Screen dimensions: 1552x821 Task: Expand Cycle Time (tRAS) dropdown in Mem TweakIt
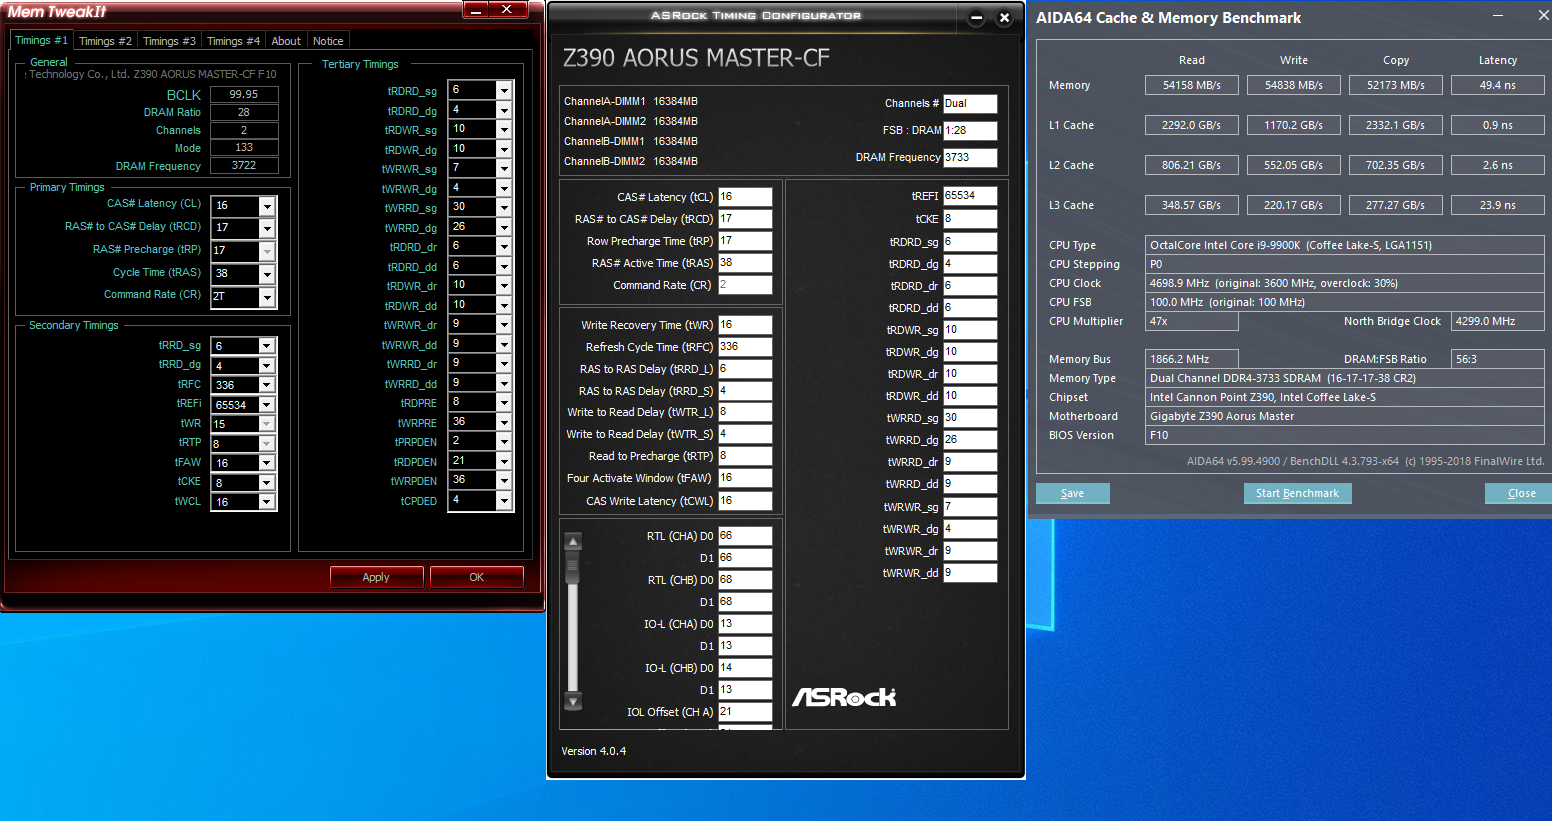coord(267,274)
